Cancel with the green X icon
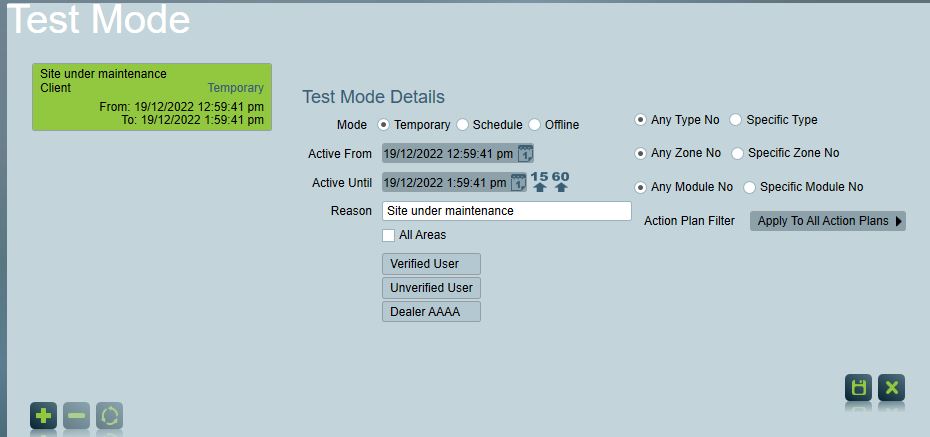 891,388
